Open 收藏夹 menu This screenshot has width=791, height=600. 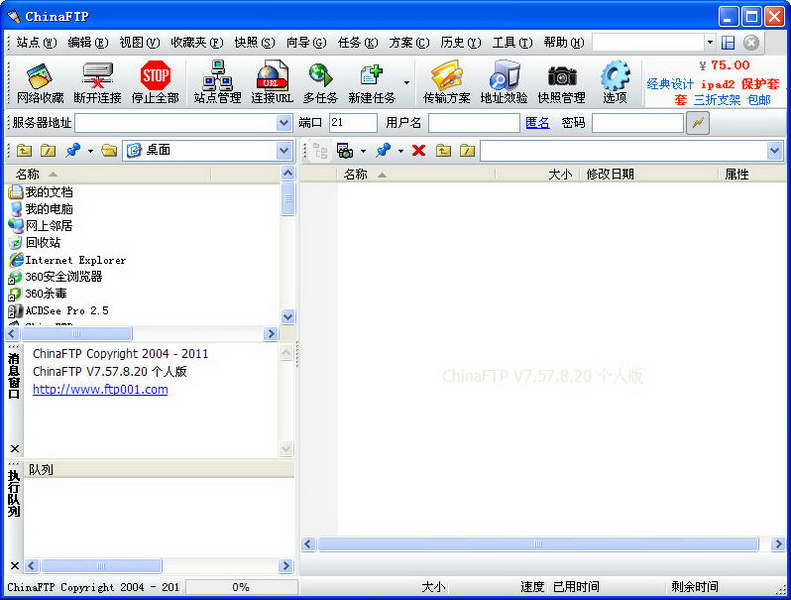point(197,43)
